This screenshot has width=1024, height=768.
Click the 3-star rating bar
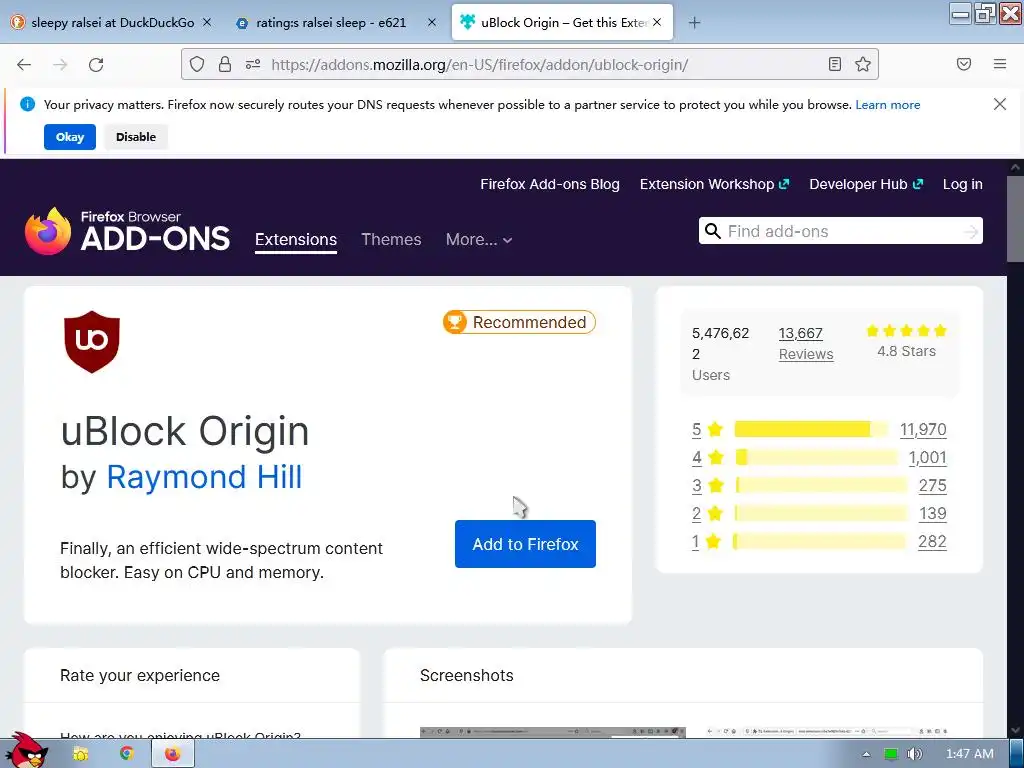pos(821,485)
